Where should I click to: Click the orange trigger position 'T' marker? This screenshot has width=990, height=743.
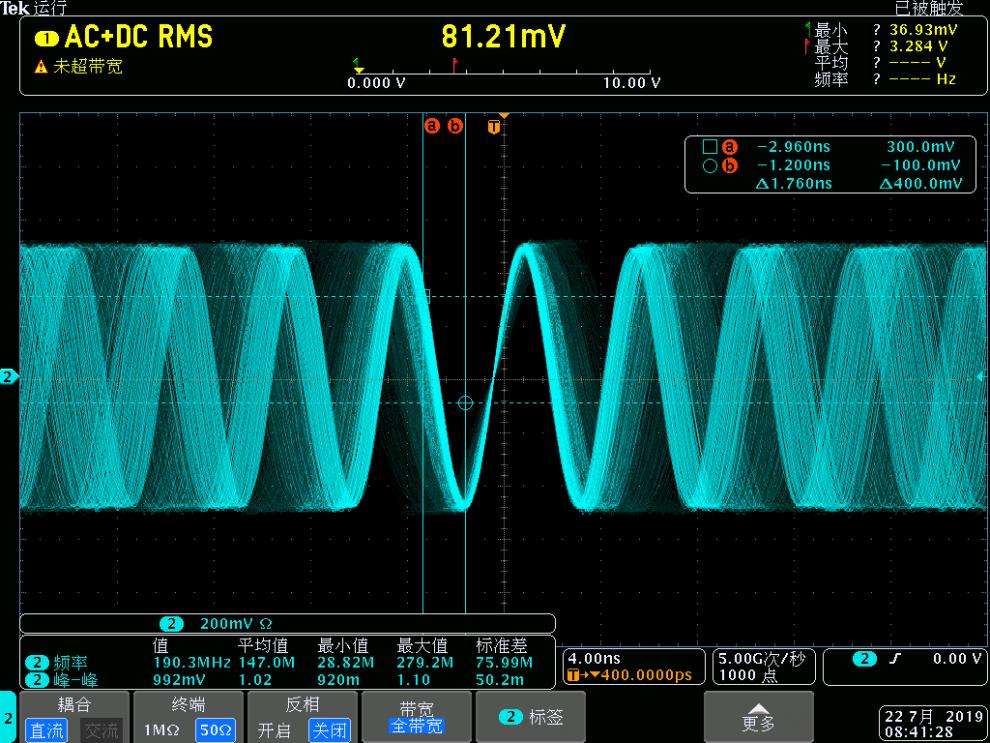[x=493, y=126]
